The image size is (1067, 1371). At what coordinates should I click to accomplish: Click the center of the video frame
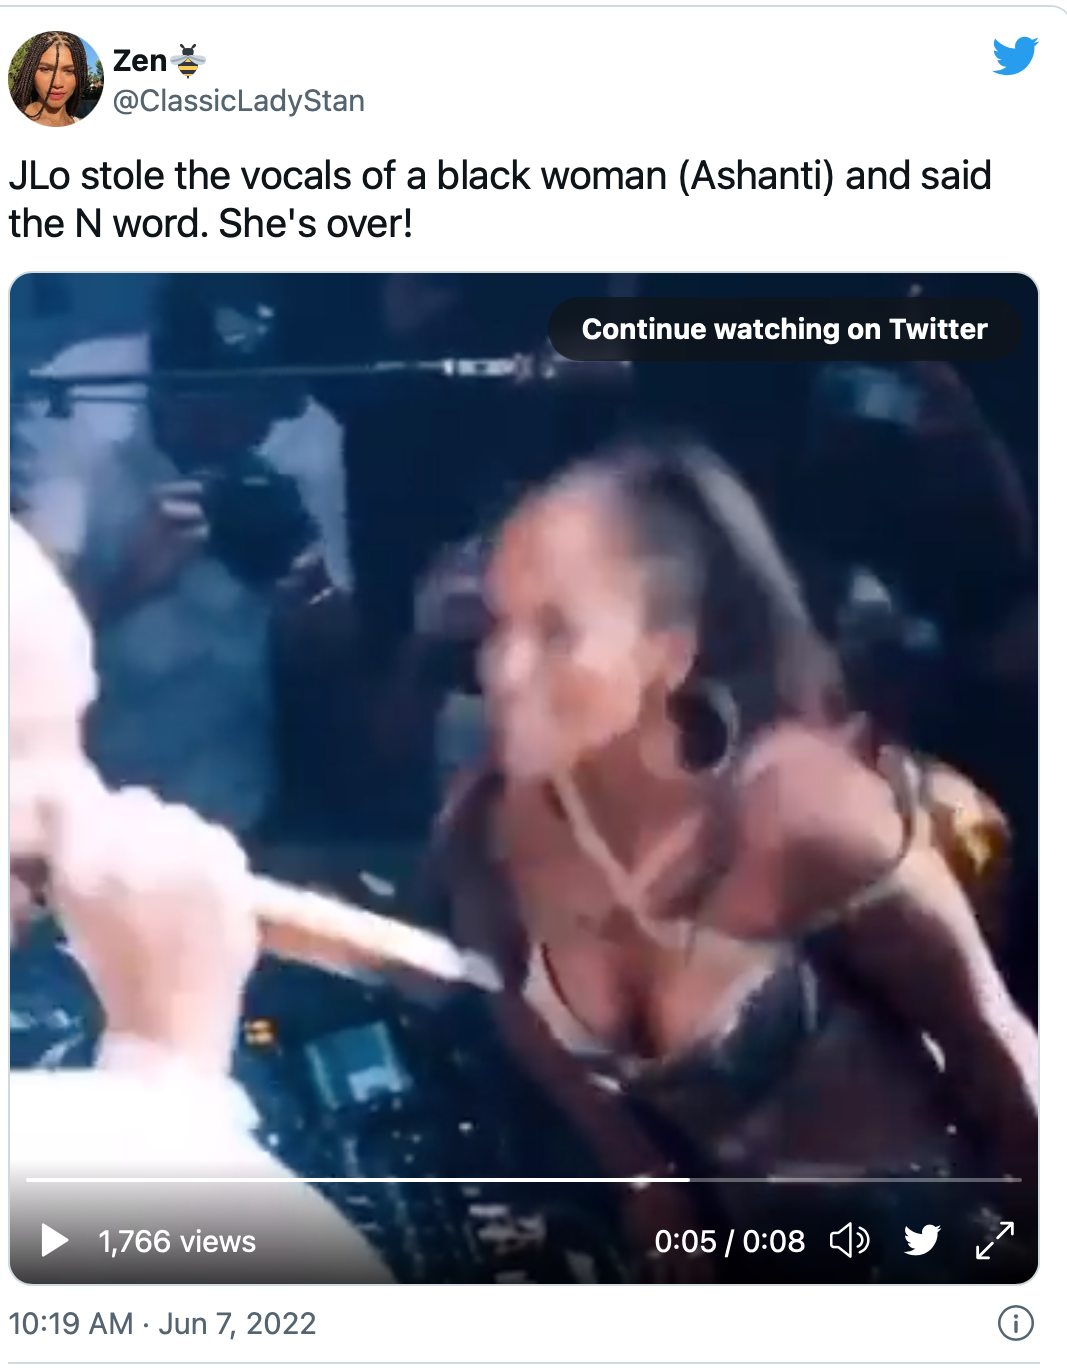tap(524, 778)
